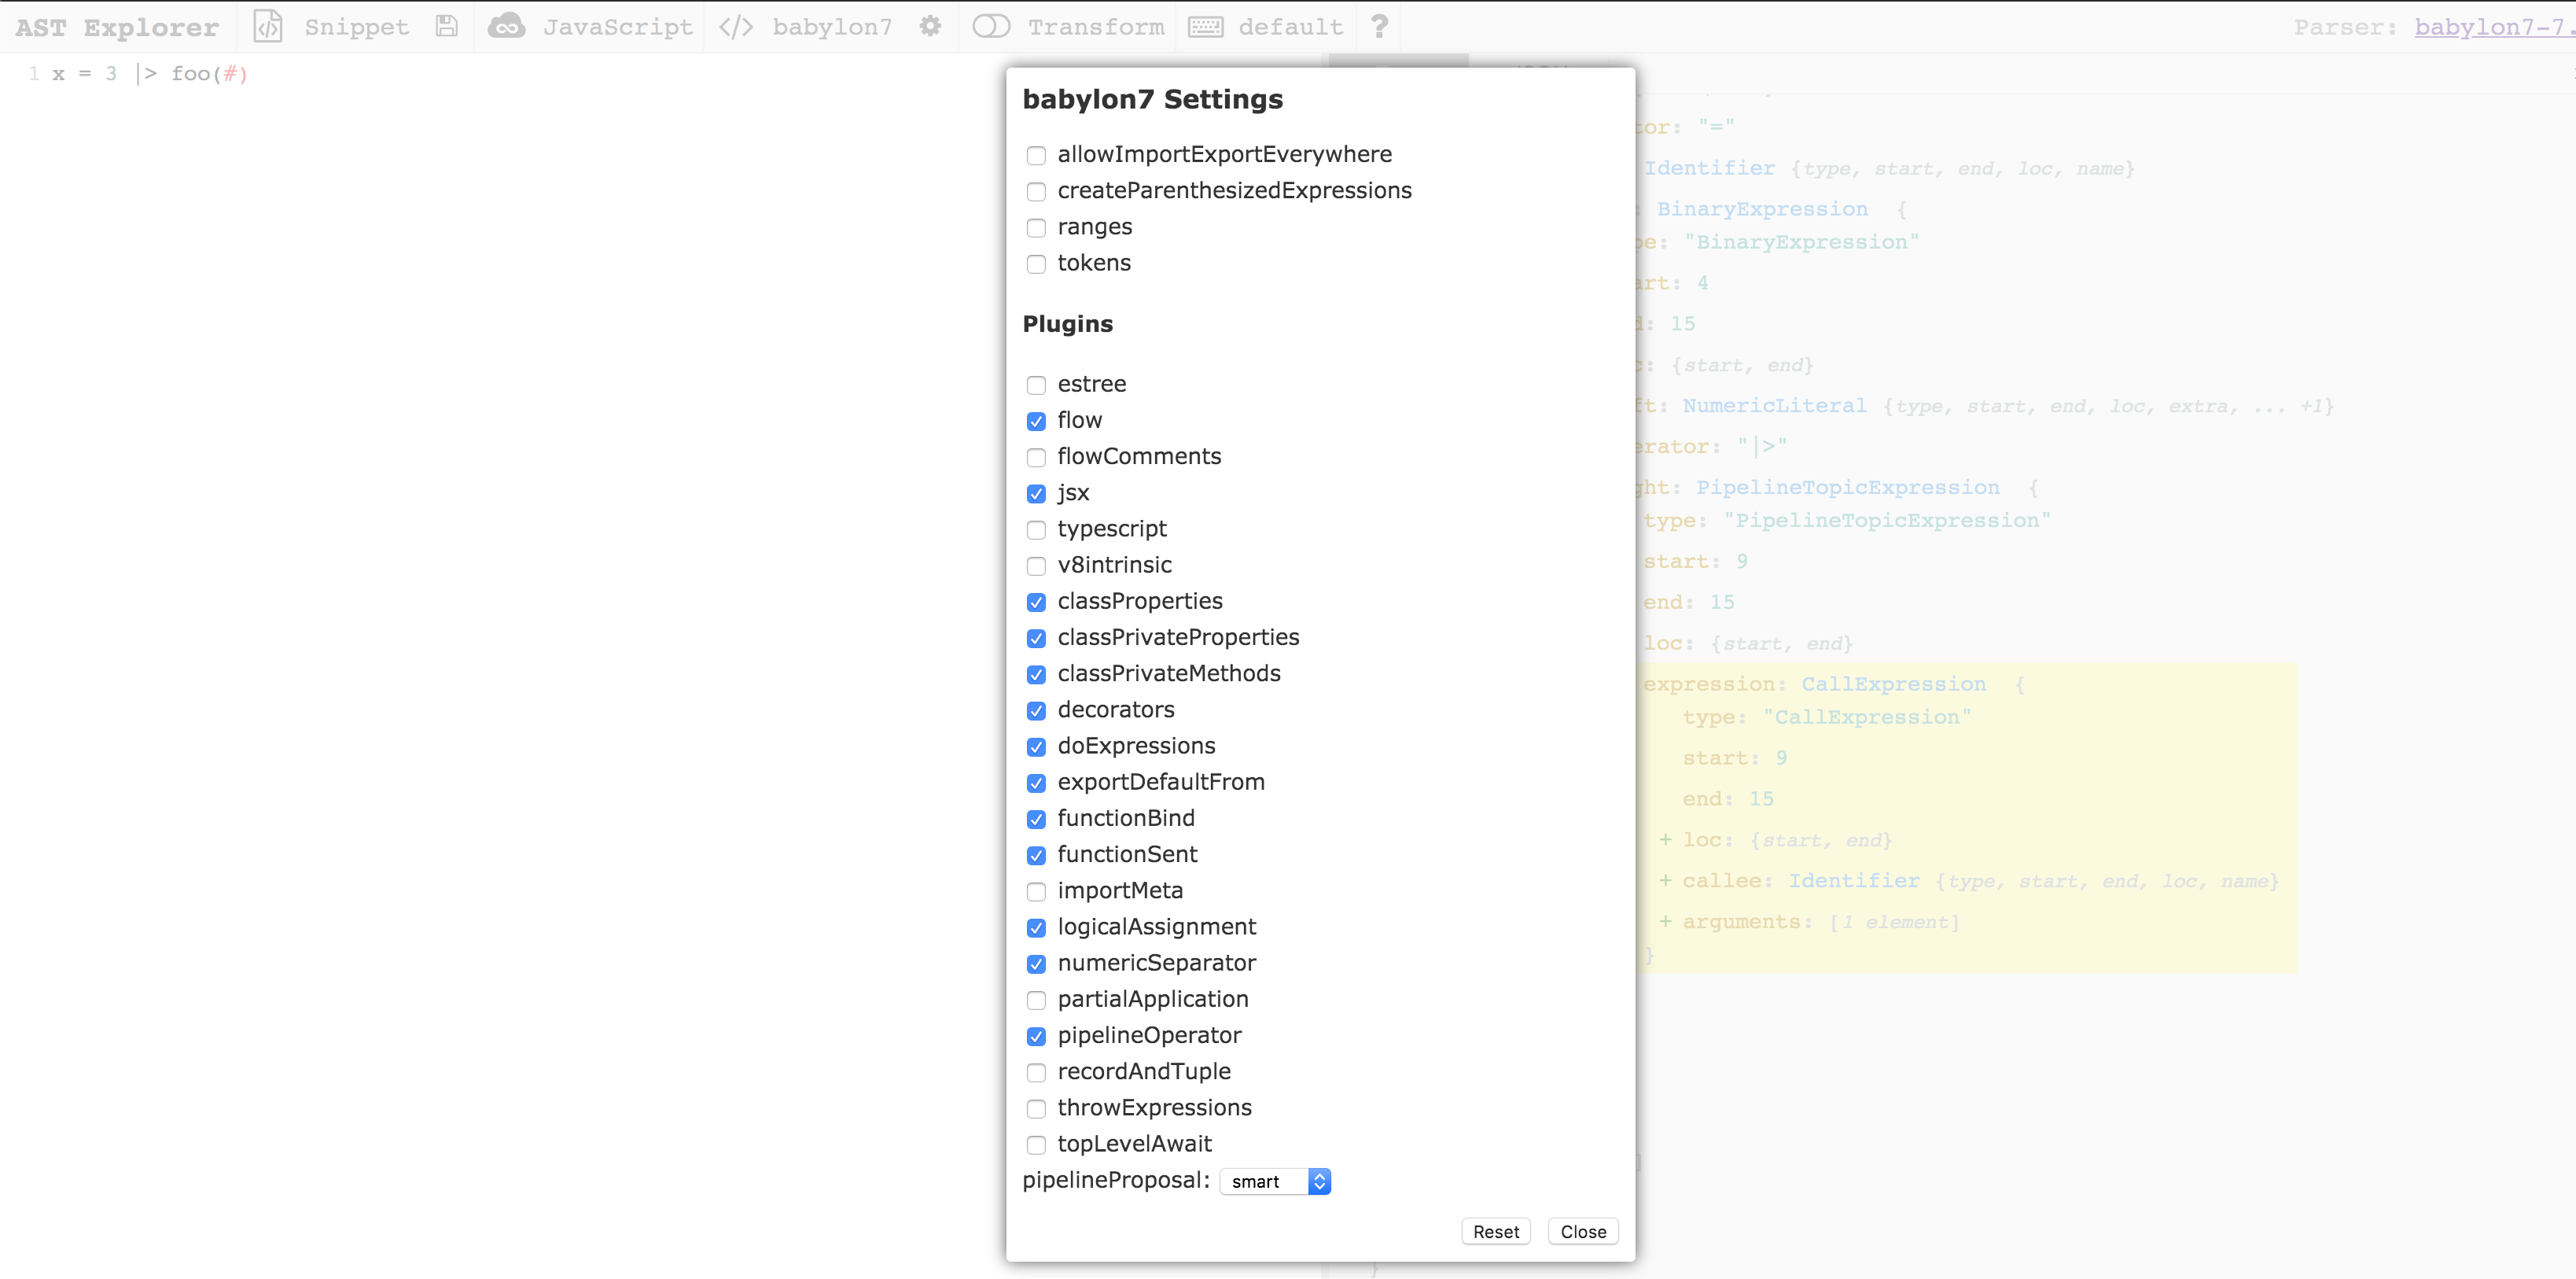
Task: Close the babylon7 Settings dialog
Action: coord(1583,1231)
